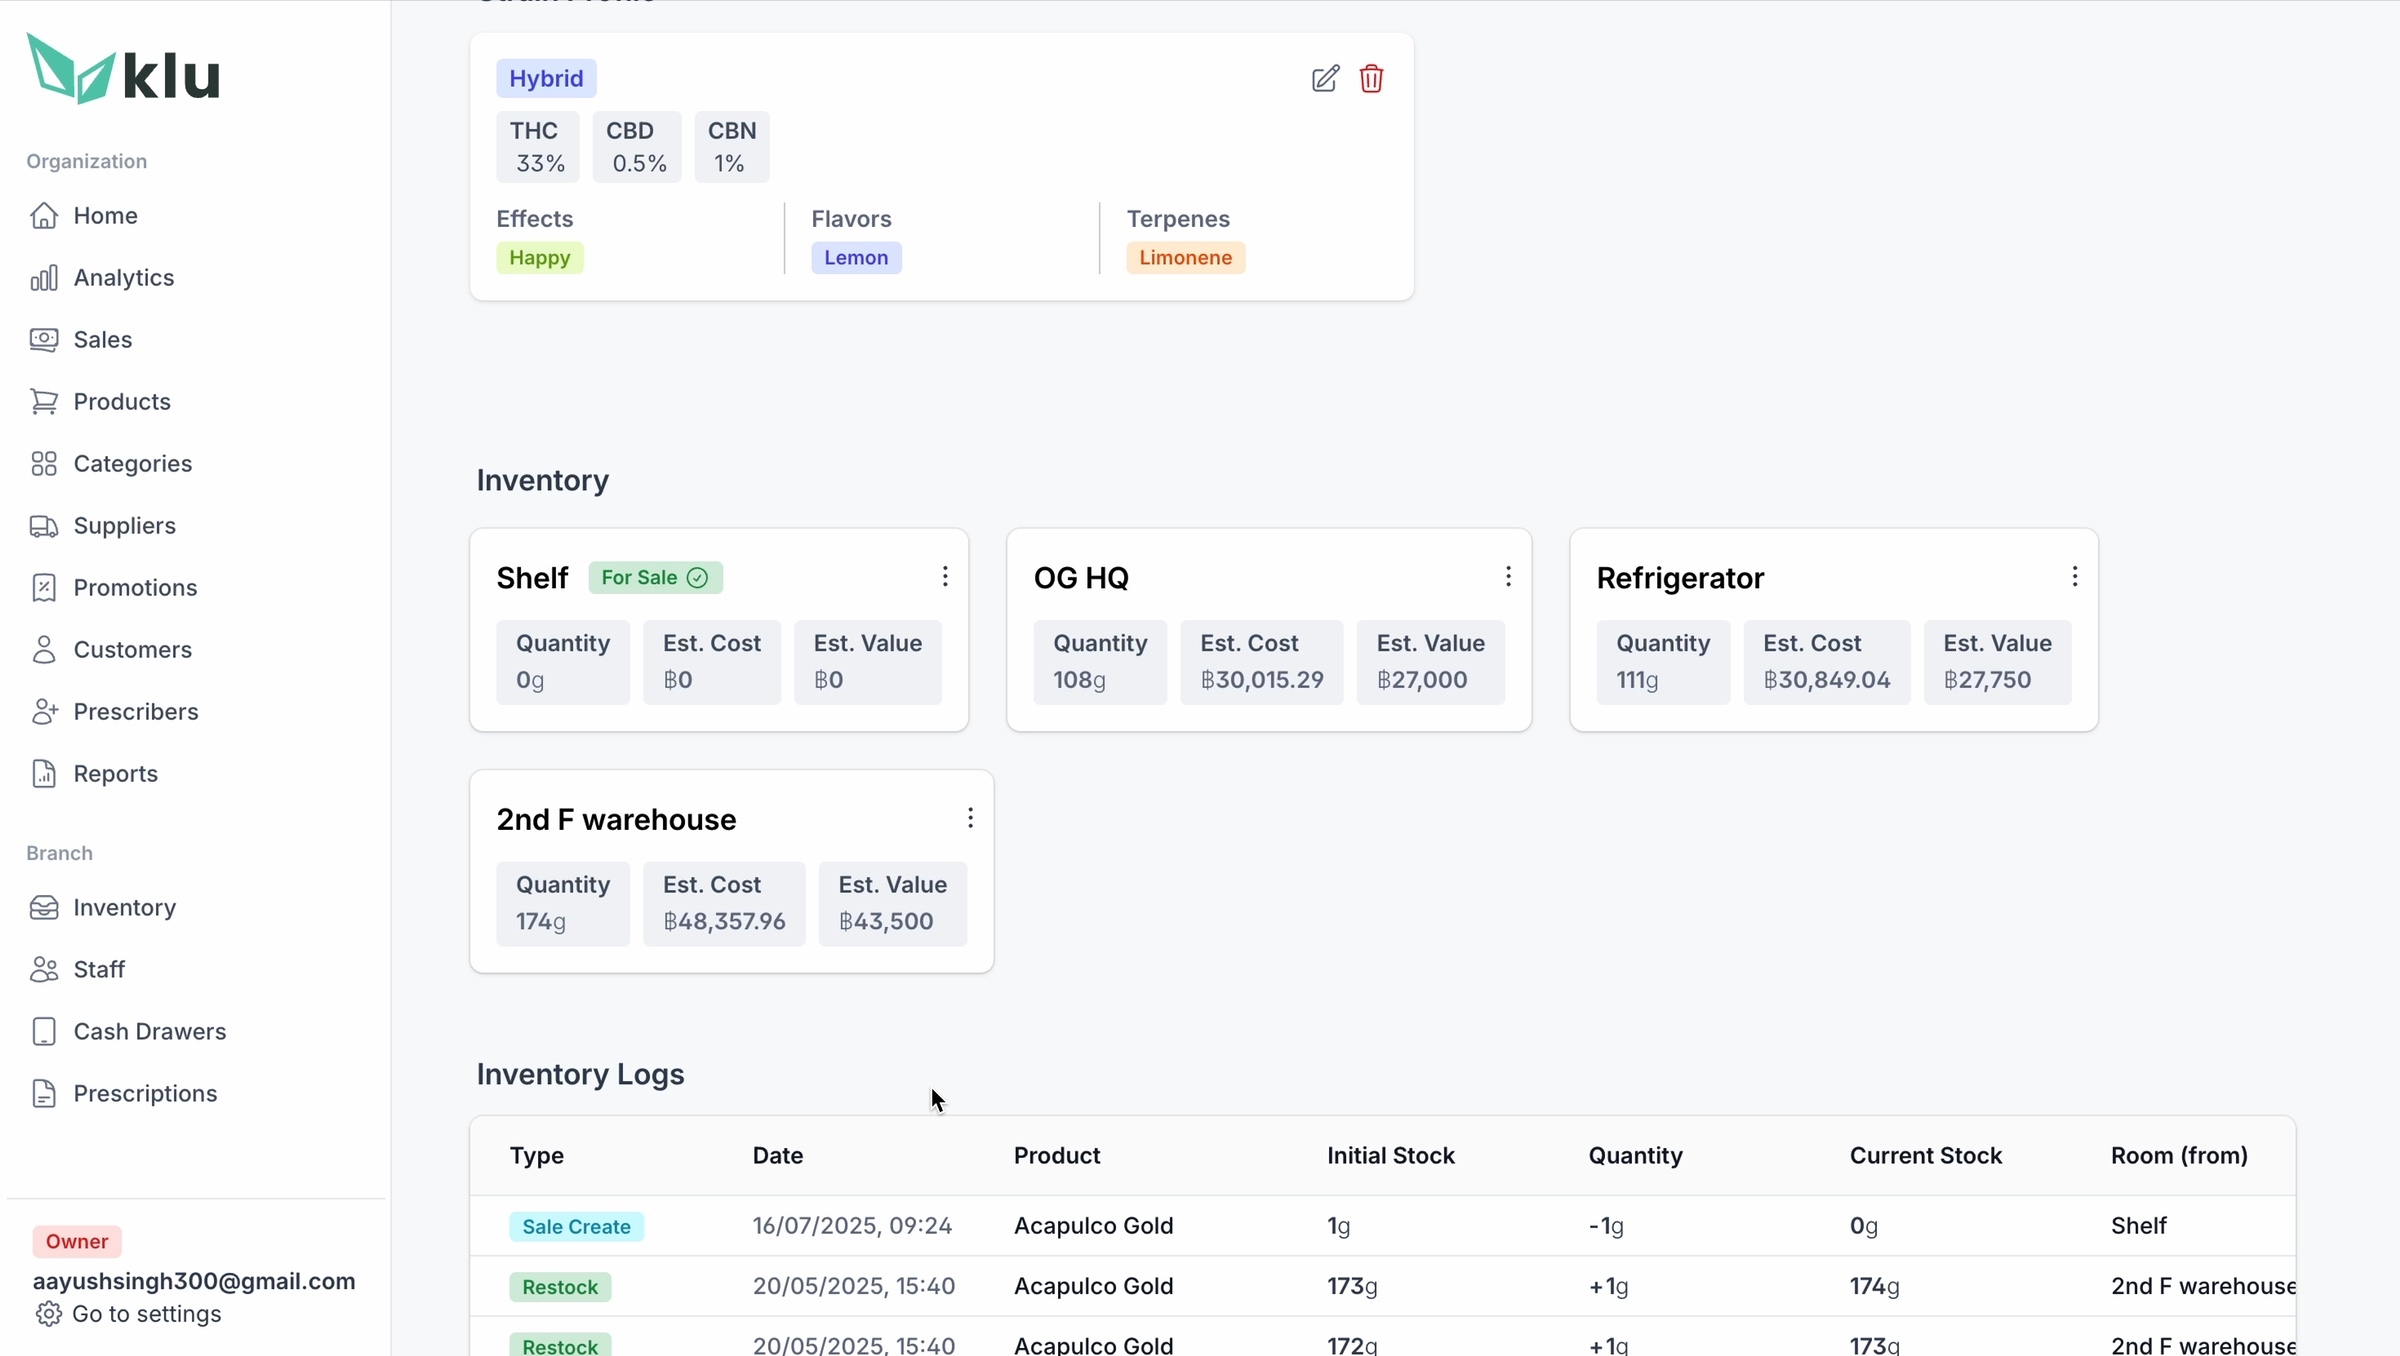Click the For Sale badge on Shelf
This screenshot has height=1356, width=2400.
(655, 578)
